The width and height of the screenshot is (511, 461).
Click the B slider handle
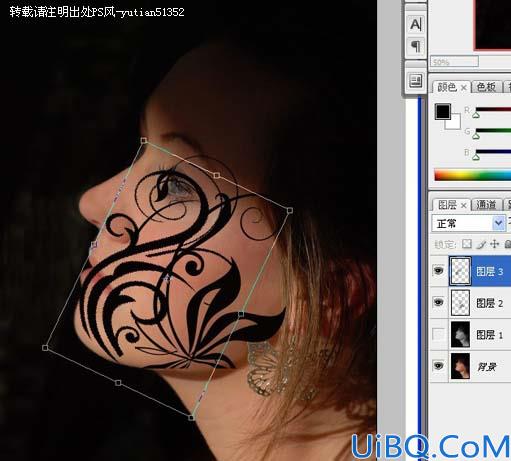point(476,156)
